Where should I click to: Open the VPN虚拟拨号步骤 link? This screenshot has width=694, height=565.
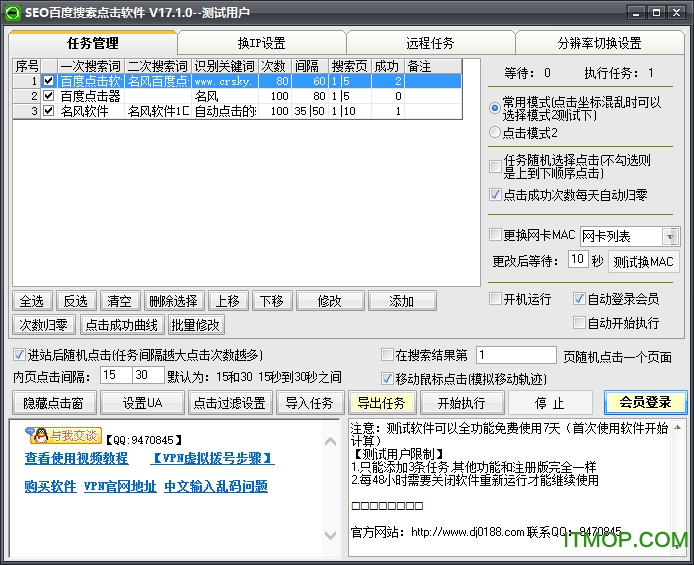pyautogui.click(x=212, y=458)
